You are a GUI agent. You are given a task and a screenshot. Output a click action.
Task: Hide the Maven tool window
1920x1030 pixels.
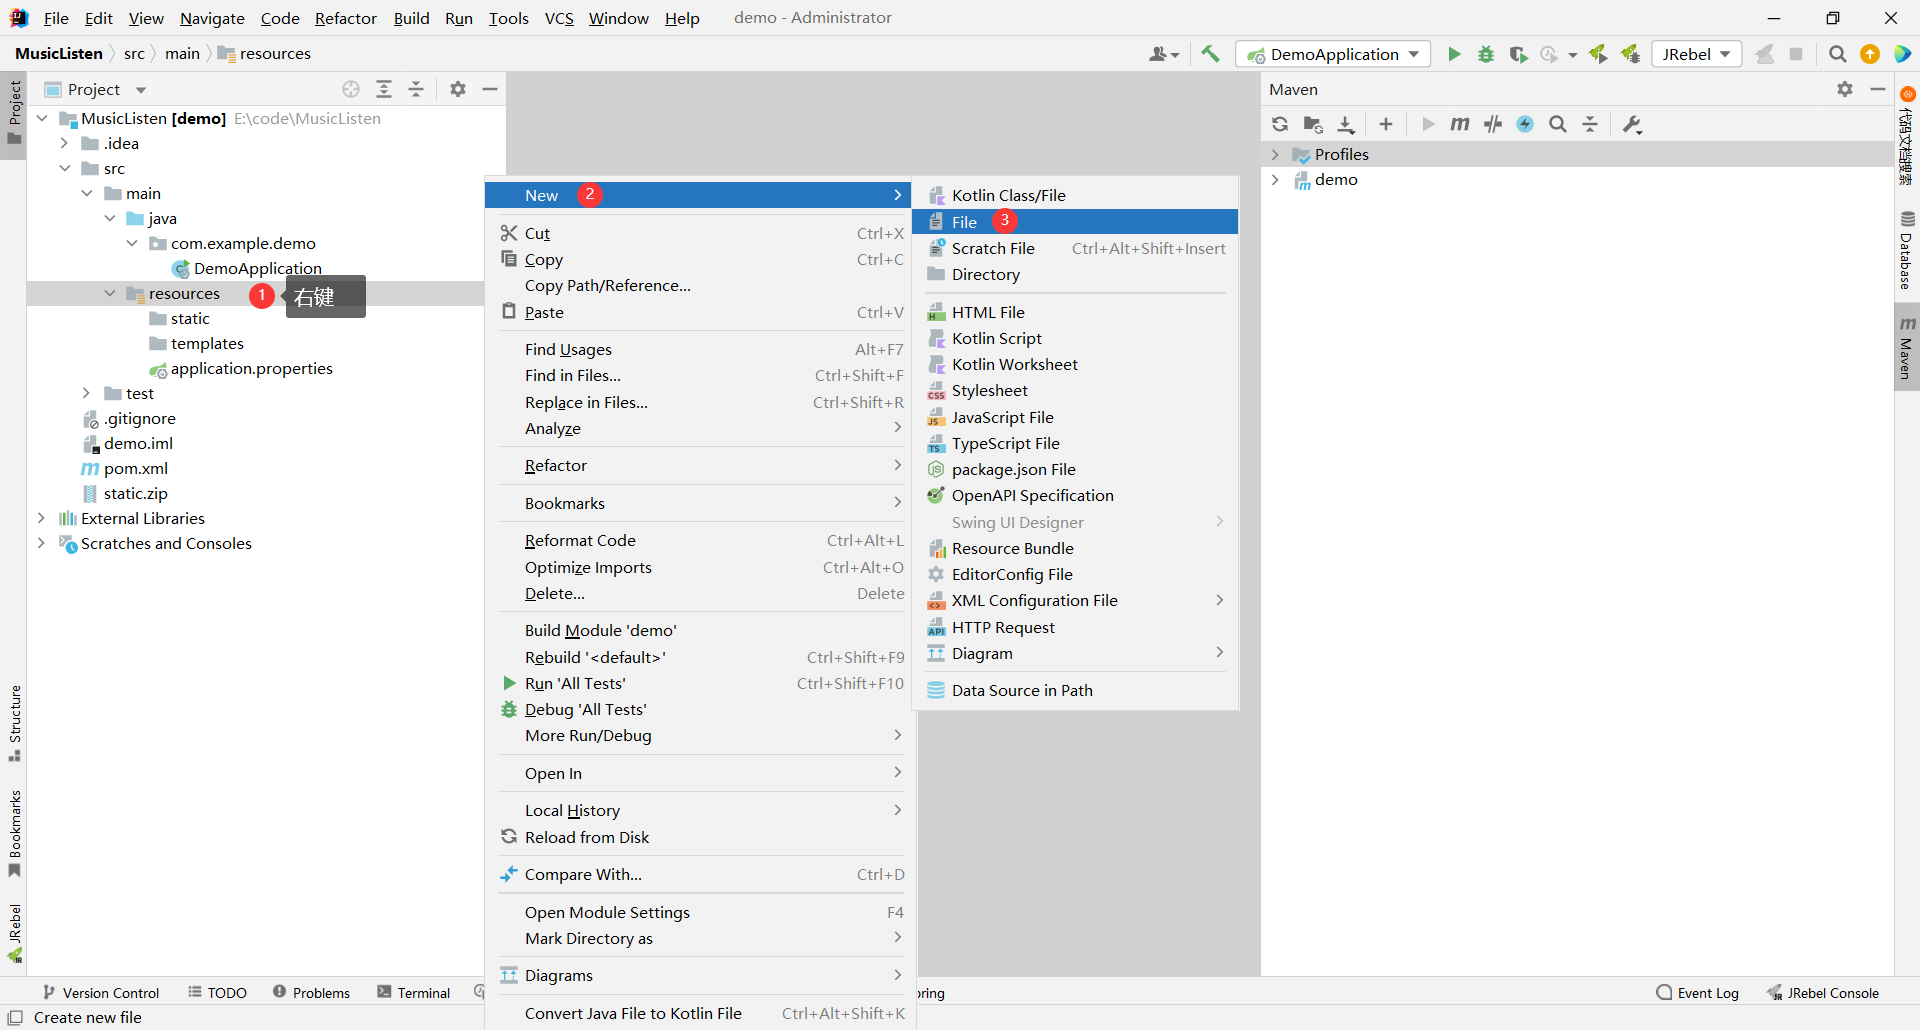point(1878,89)
